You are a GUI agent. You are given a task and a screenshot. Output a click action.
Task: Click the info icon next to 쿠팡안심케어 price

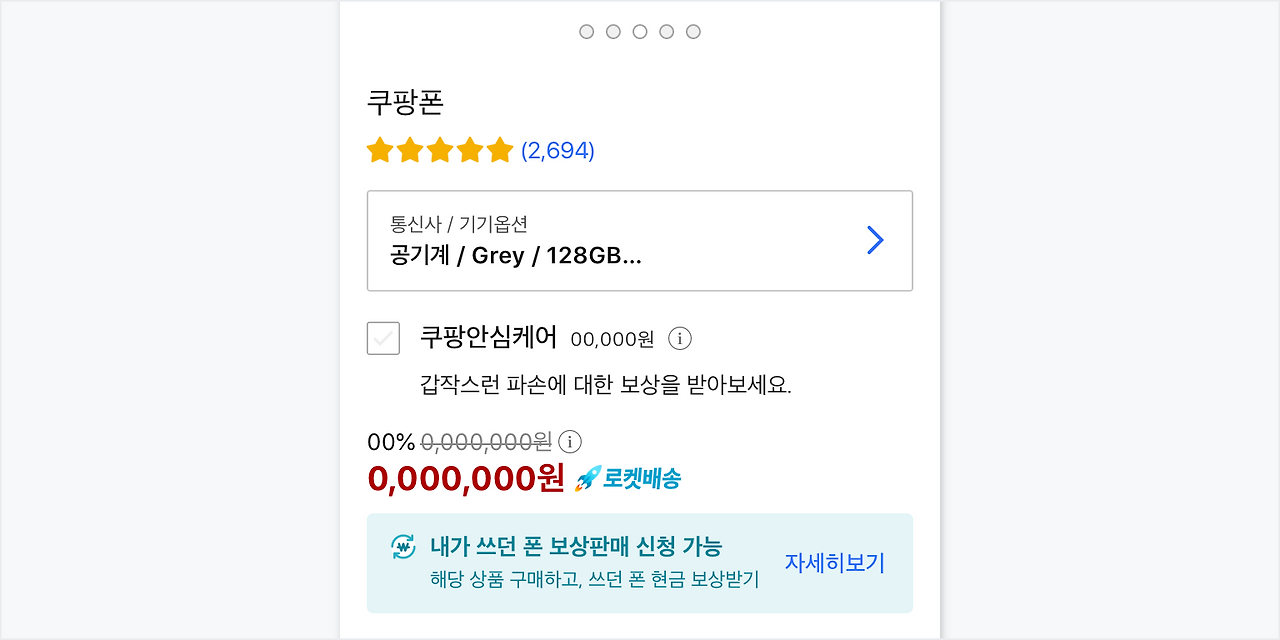(x=680, y=338)
